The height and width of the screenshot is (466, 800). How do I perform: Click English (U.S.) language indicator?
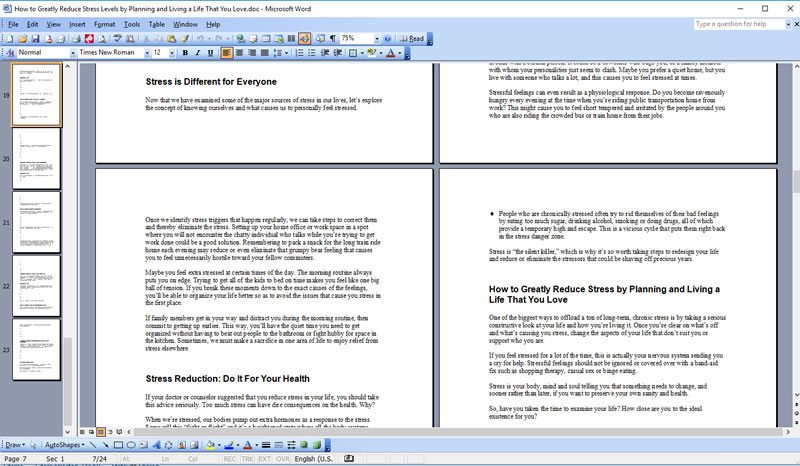coord(314,459)
